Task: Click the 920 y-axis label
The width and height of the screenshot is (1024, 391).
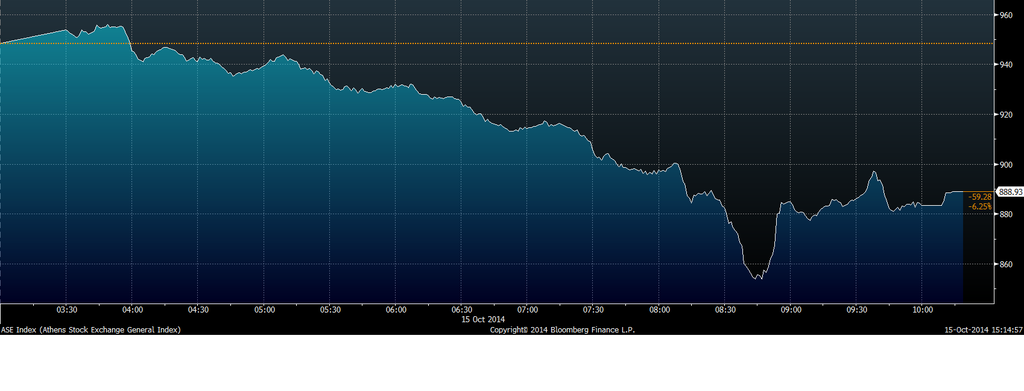Action: coord(1006,115)
